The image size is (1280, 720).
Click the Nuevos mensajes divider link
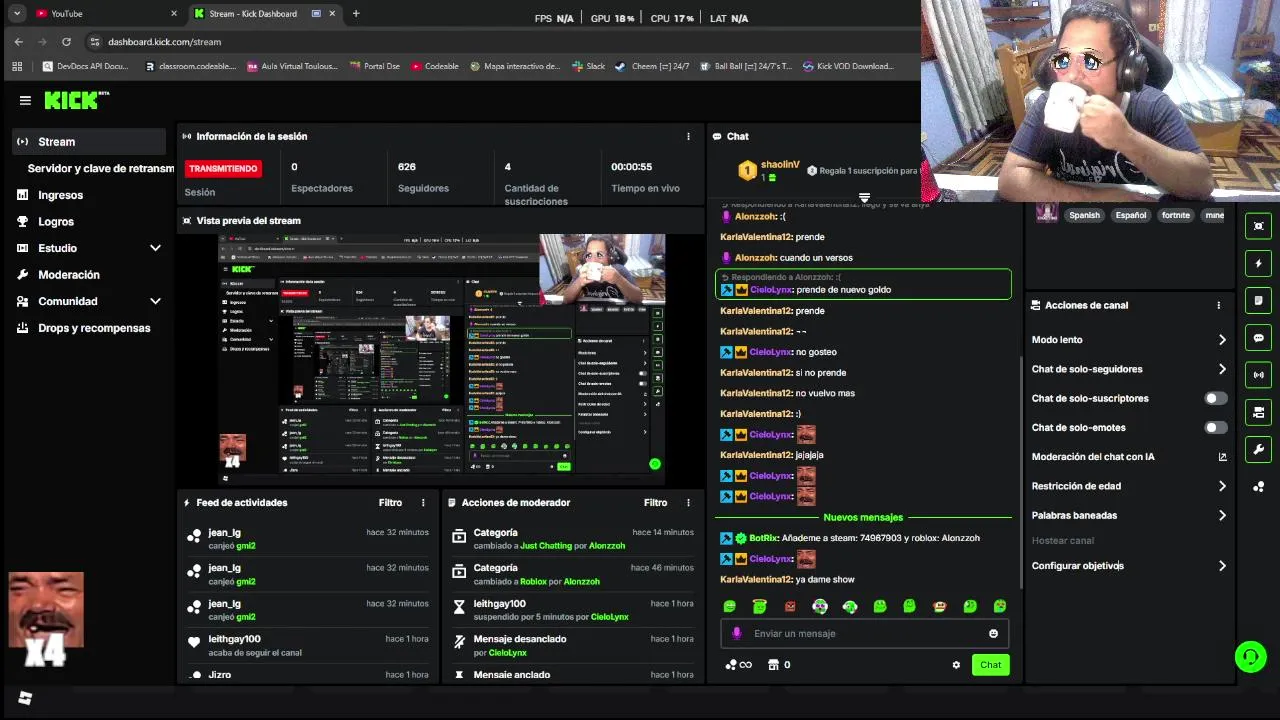[x=863, y=518]
